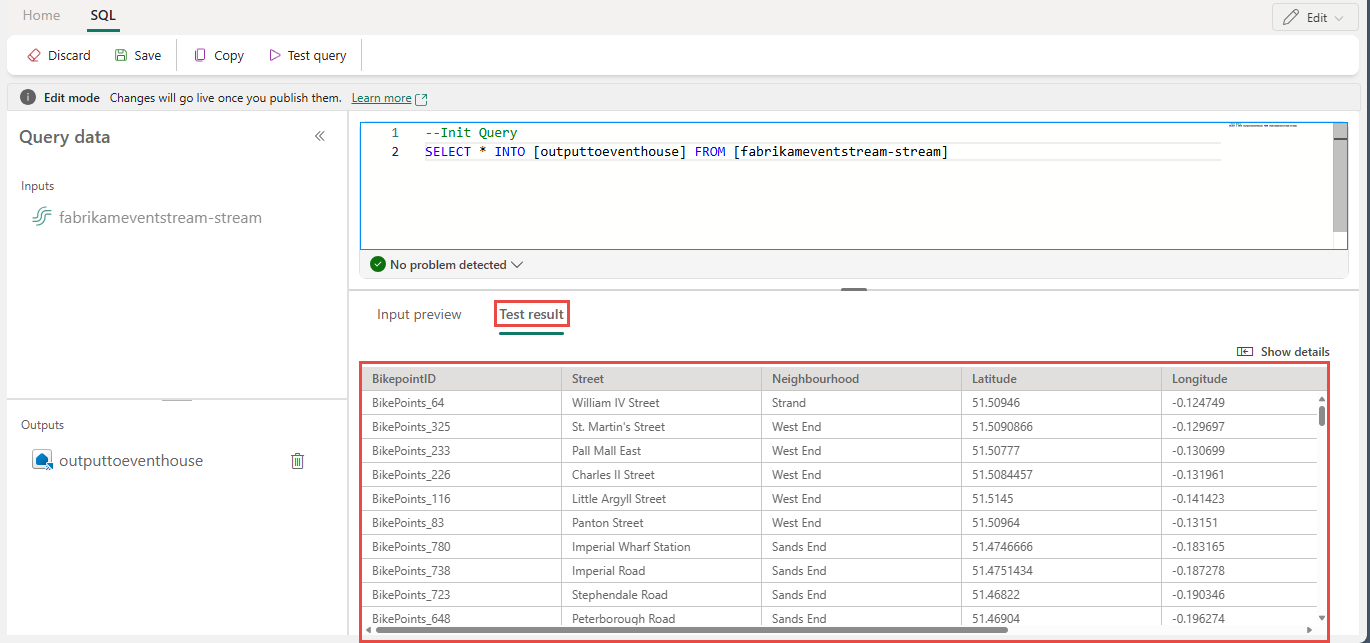Screen dimensions: 1370x643
Task: Click the outputtoeventhouse eventhouse icon
Action: tap(42, 461)
